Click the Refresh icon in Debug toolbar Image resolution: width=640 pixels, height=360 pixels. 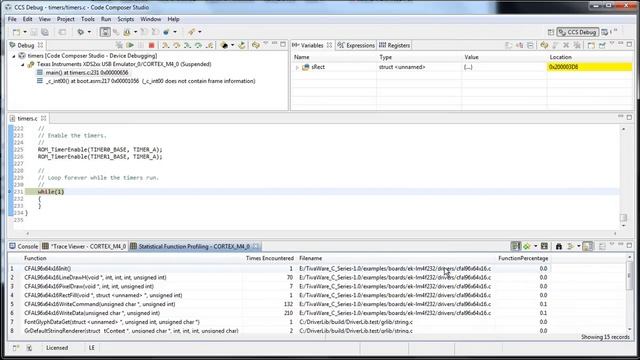tap(256, 45)
